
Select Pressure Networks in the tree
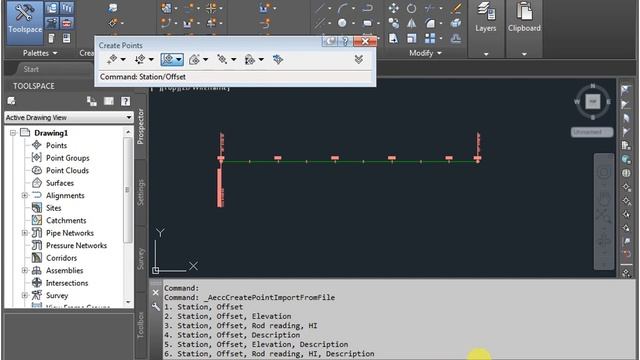pos(76,245)
